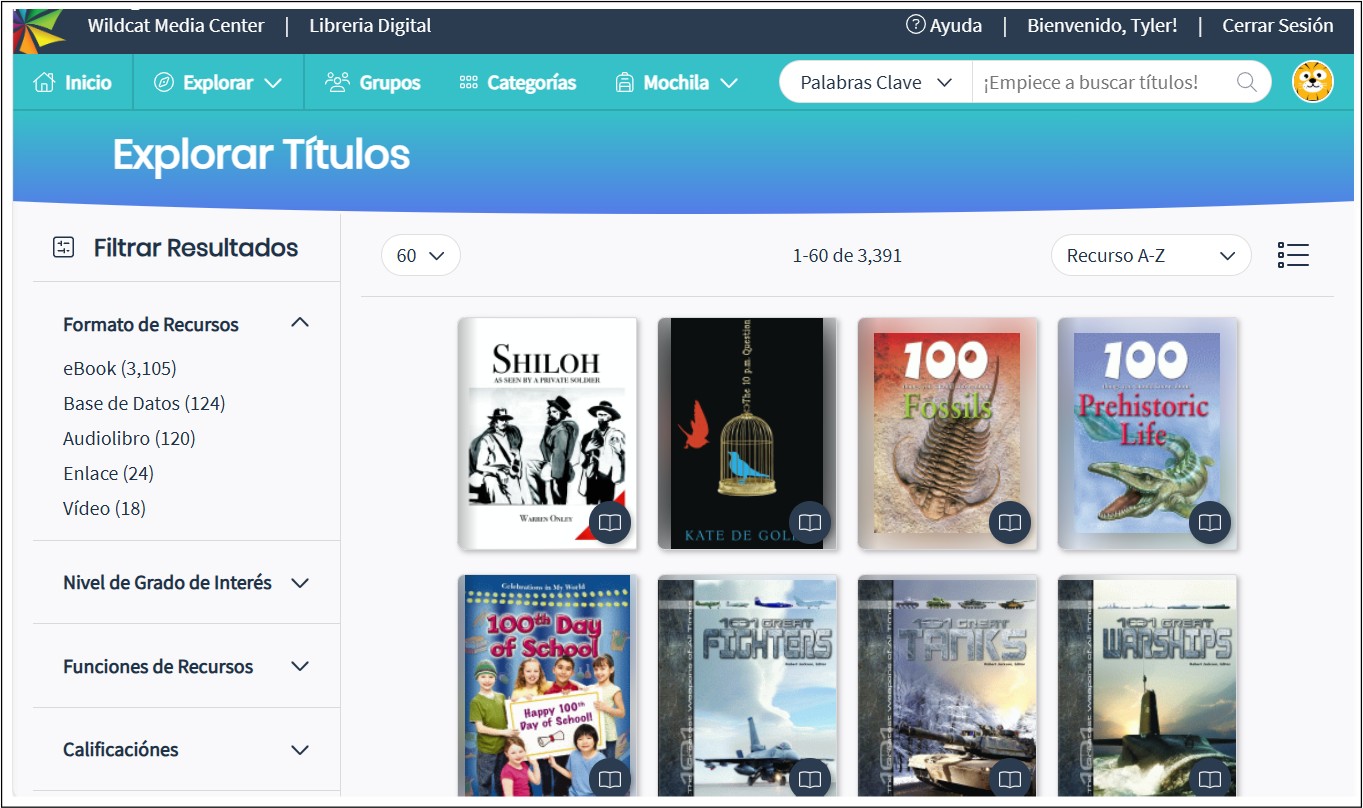This screenshot has width=1363, height=808.
Task: Click the search titles input field
Action: 1103,82
